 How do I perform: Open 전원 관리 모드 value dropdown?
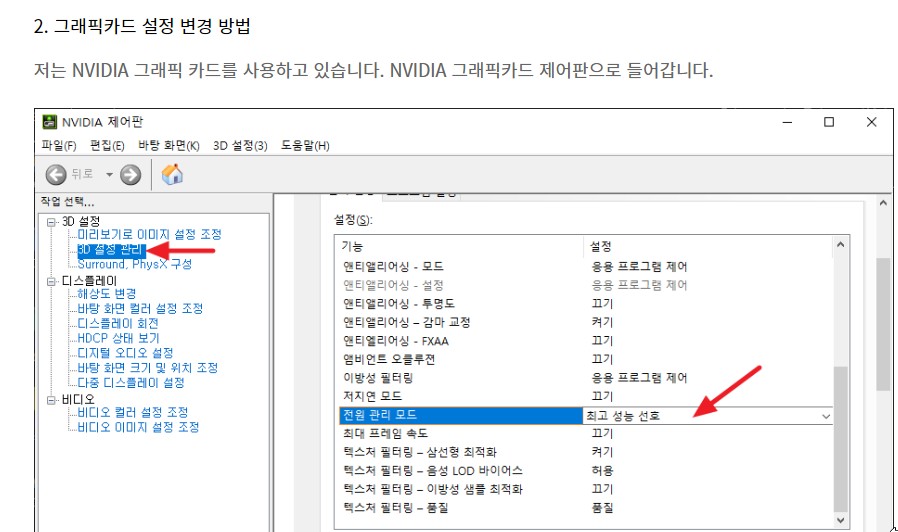pyautogui.click(x=825, y=416)
